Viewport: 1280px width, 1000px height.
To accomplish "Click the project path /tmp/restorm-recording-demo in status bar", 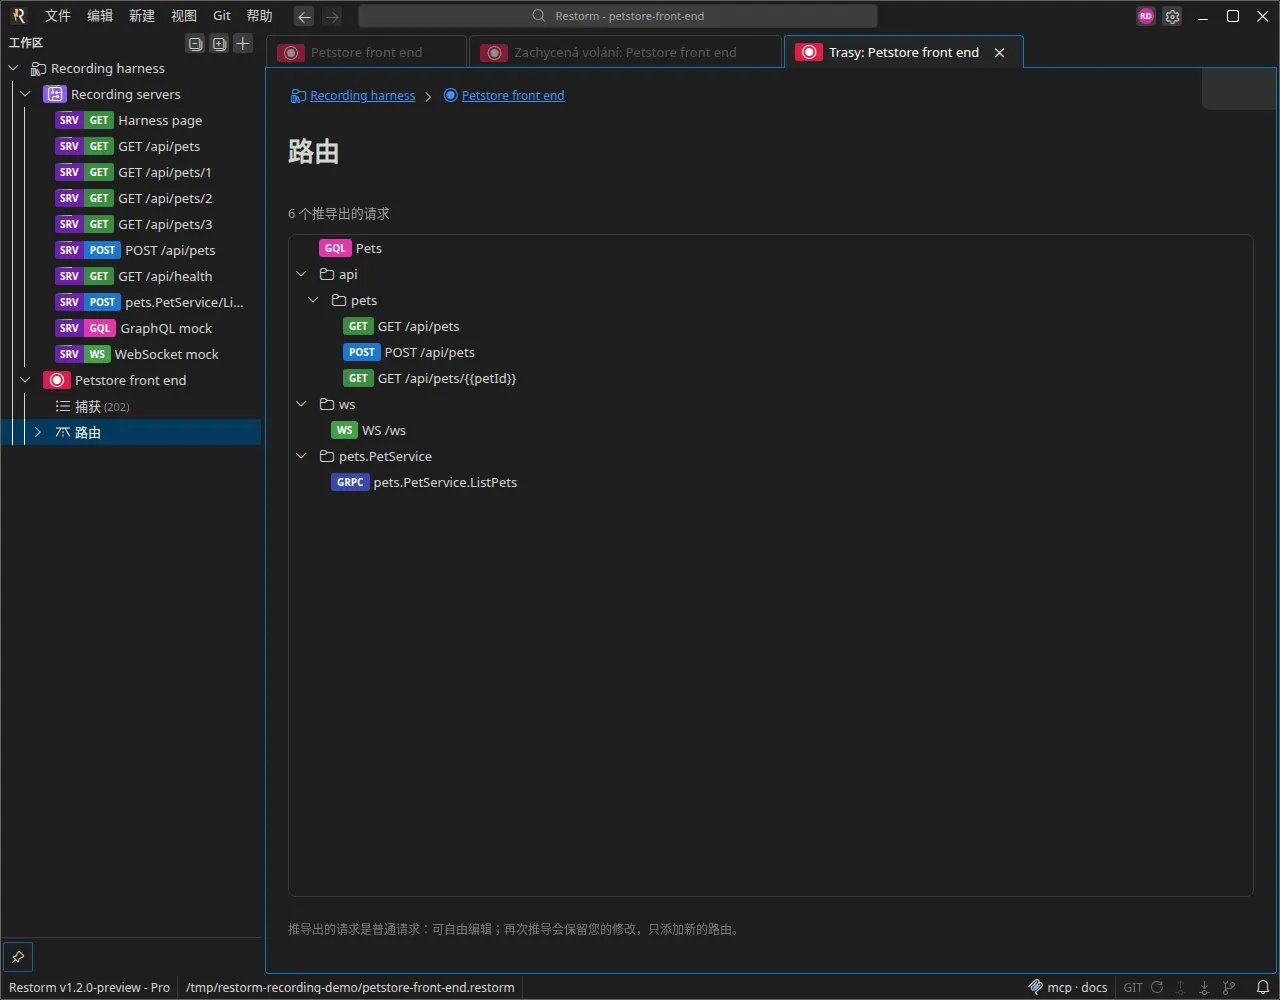I will click(350, 987).
